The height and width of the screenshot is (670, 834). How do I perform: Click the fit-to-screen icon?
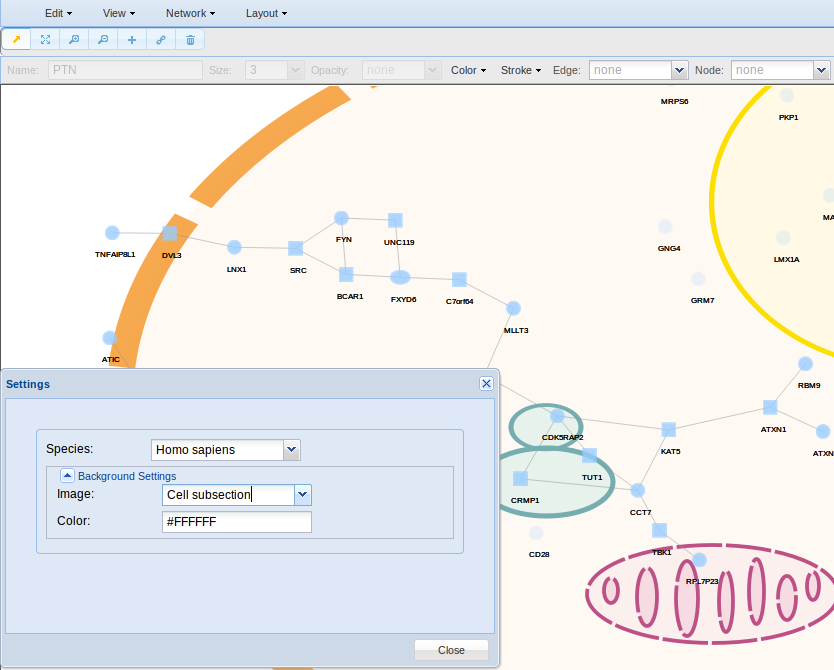(x=45, y=40)
